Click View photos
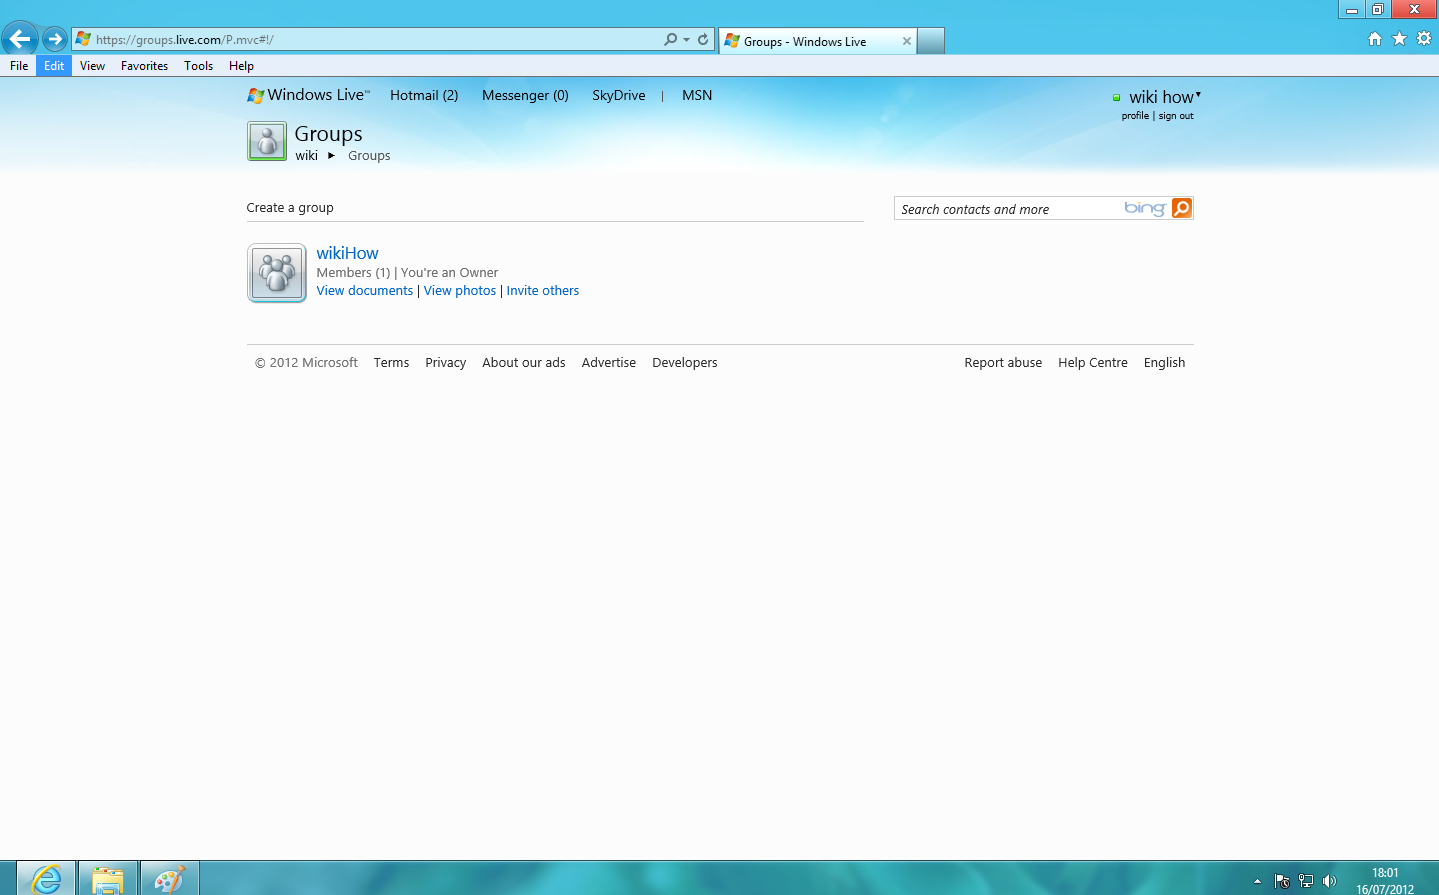 [460, 291]
